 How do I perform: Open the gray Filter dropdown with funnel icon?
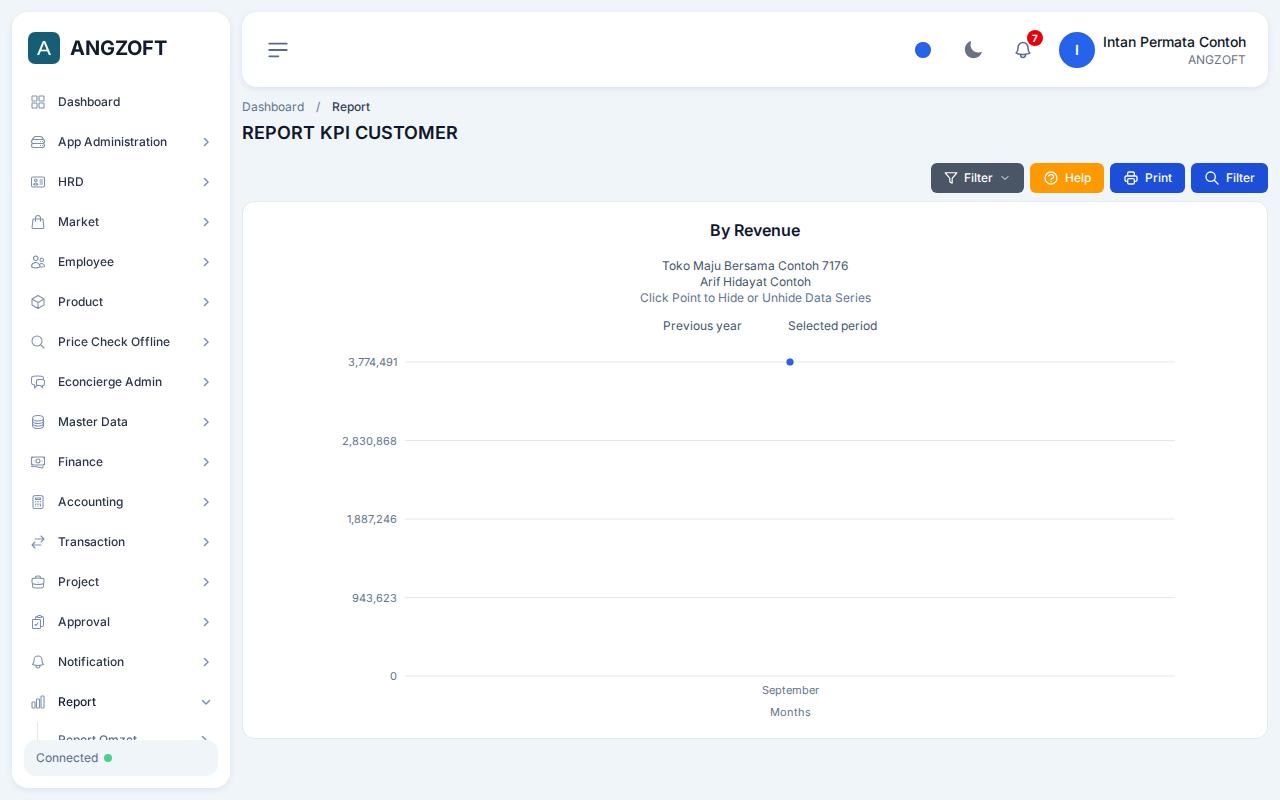[x=977, y=178]
